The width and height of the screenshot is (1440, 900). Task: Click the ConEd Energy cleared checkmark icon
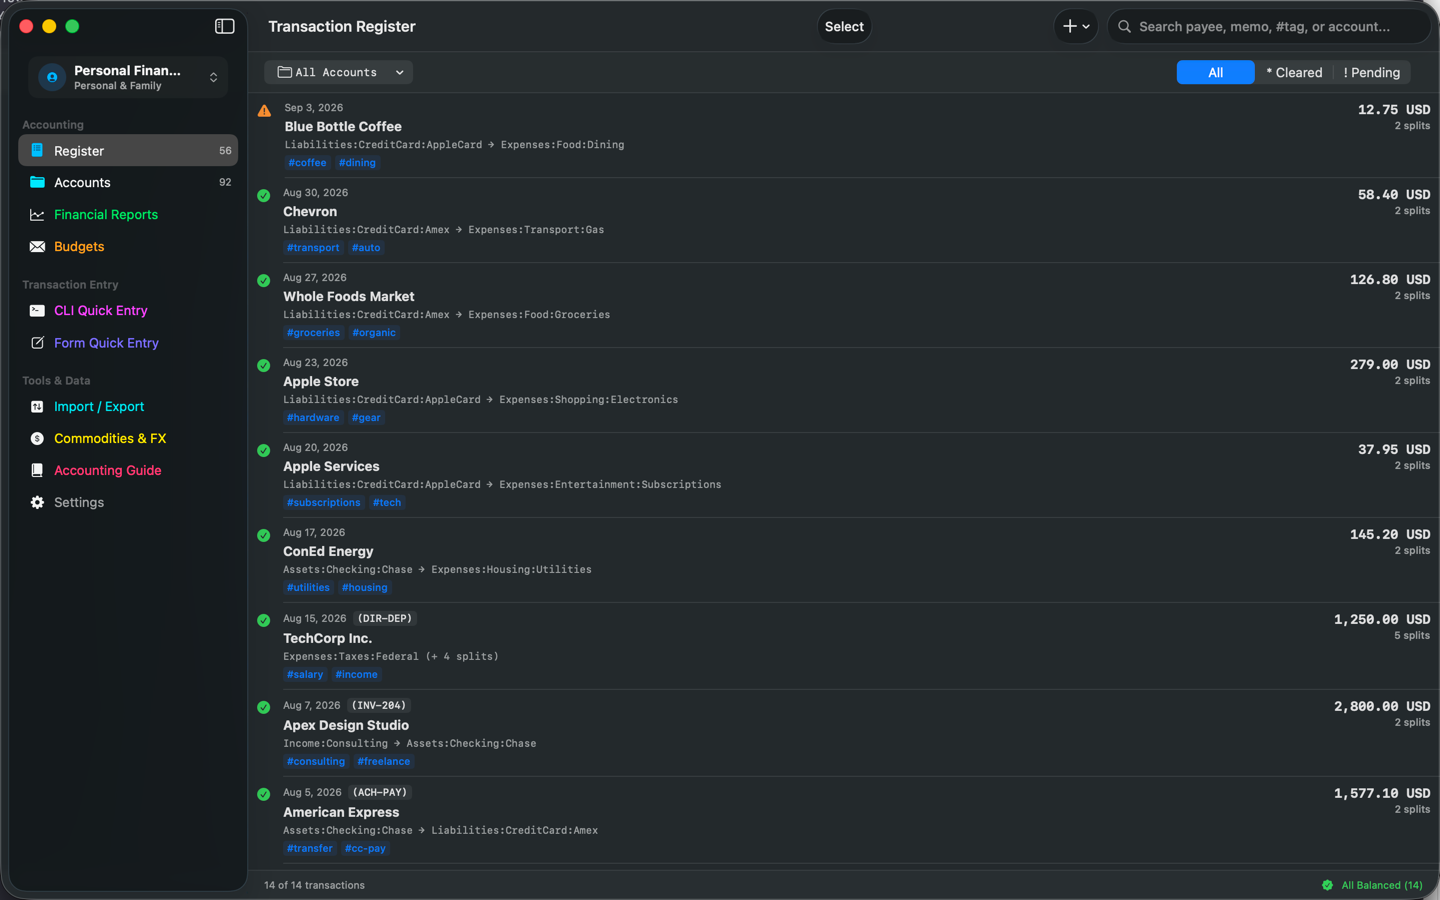(263, 536)
